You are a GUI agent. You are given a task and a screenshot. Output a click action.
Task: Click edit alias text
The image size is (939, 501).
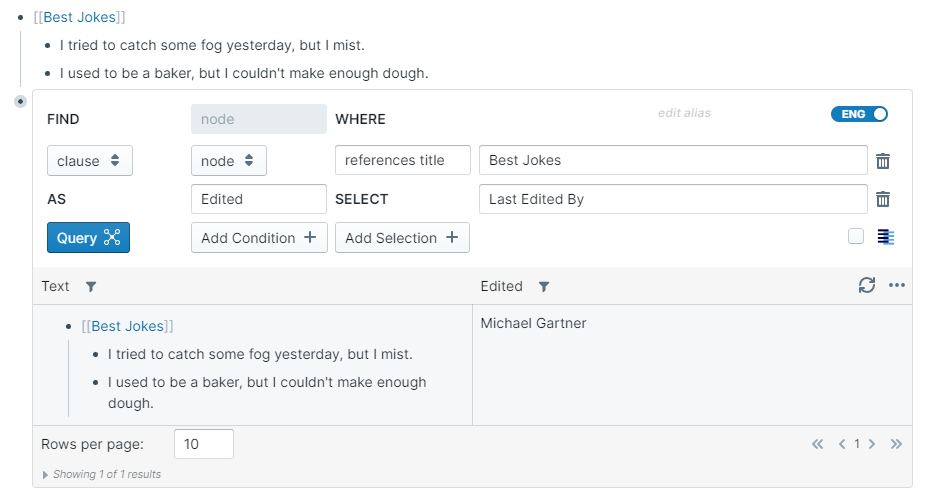point(684,113)
